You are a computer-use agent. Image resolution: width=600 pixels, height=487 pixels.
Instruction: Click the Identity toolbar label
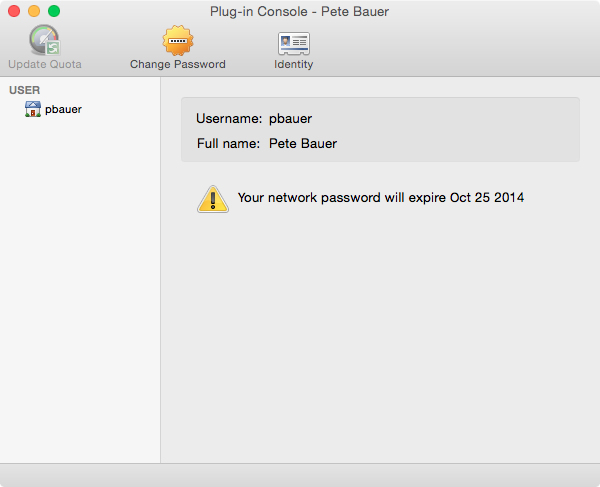tap(293, 64)
